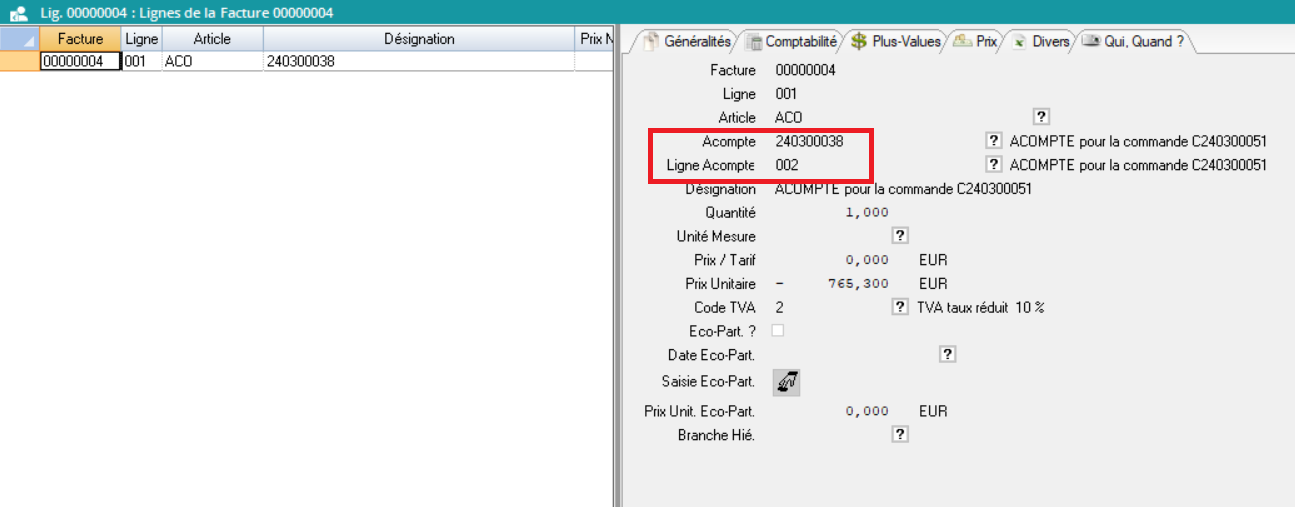The width and height of the screenshot is (1295, 507).
Task: Click the help icon next to Article field
Action: (x=1040, y=117)
